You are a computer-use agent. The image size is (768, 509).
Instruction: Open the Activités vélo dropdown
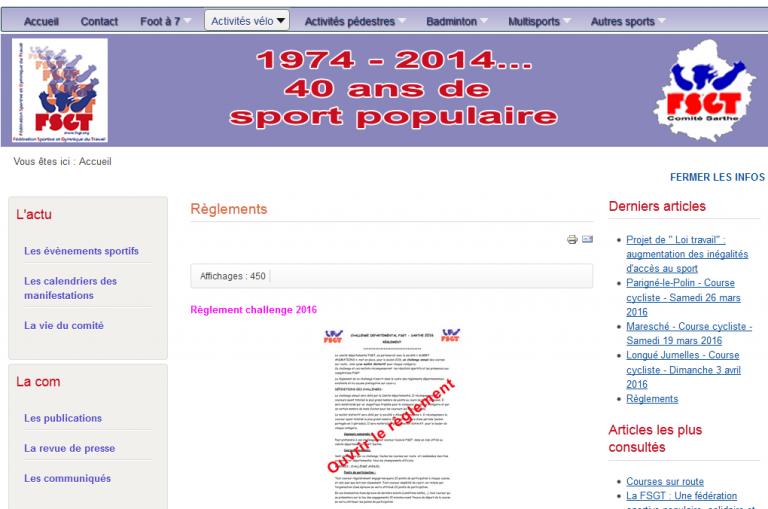point(247,21)
